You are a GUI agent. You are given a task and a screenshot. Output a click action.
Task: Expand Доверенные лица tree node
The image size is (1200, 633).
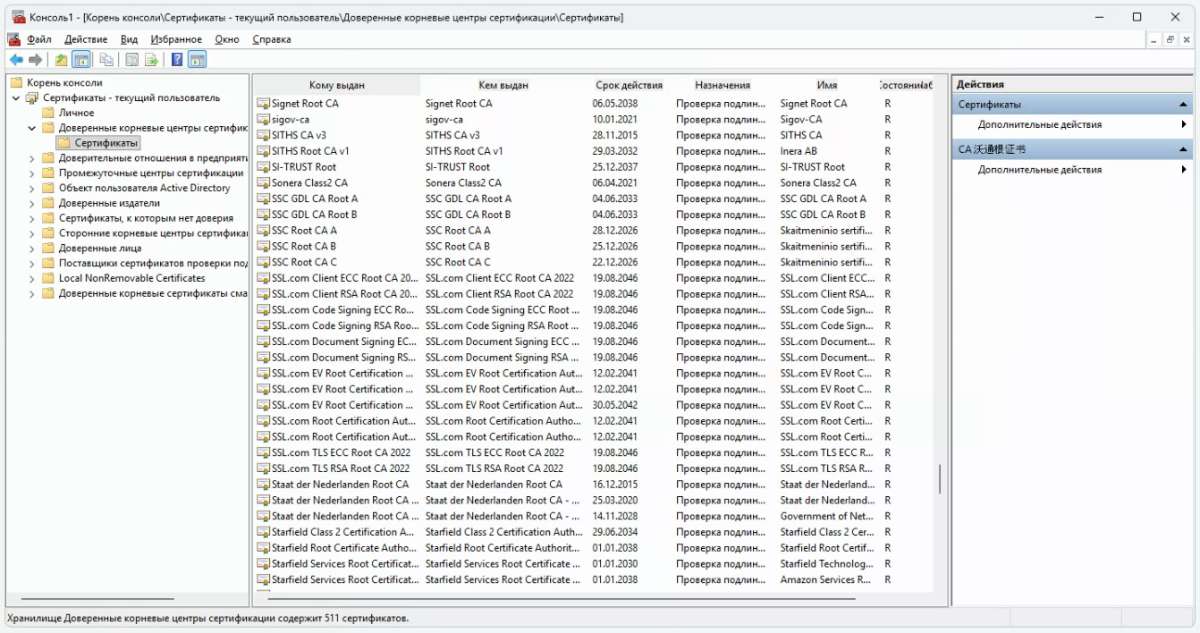tap(32, 248)
